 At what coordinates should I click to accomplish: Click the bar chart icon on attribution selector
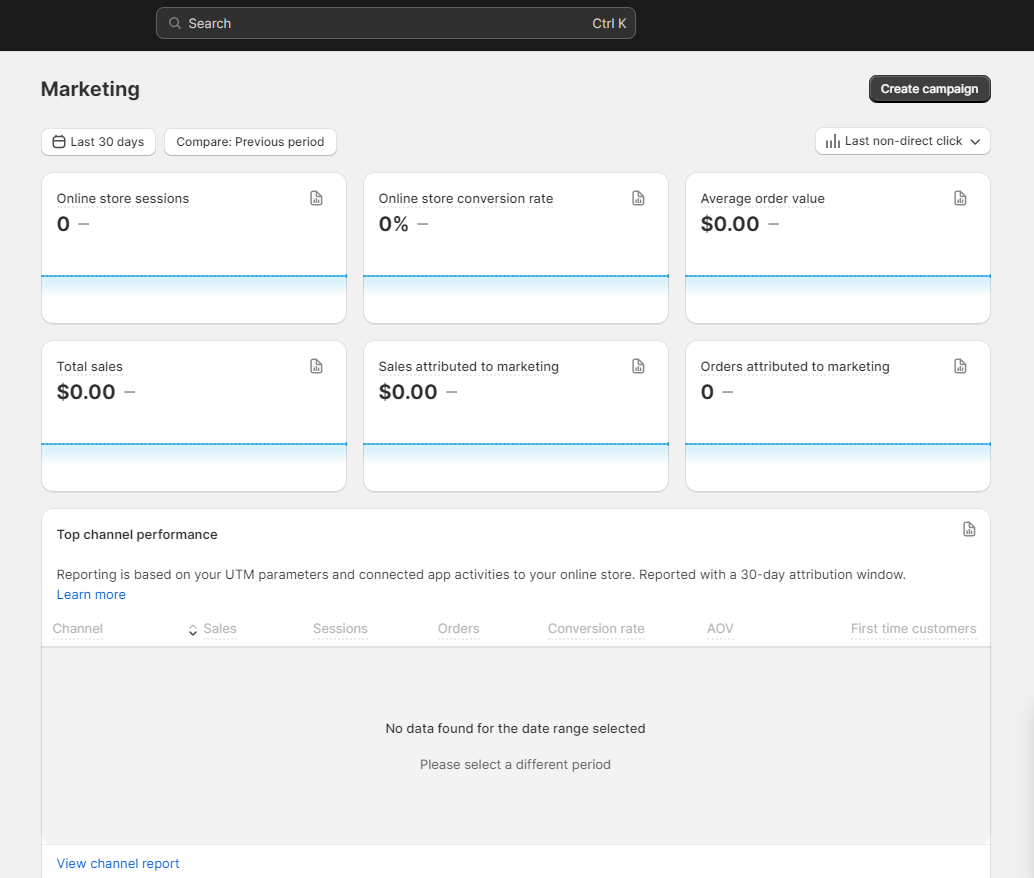click(x=833, y=141)
